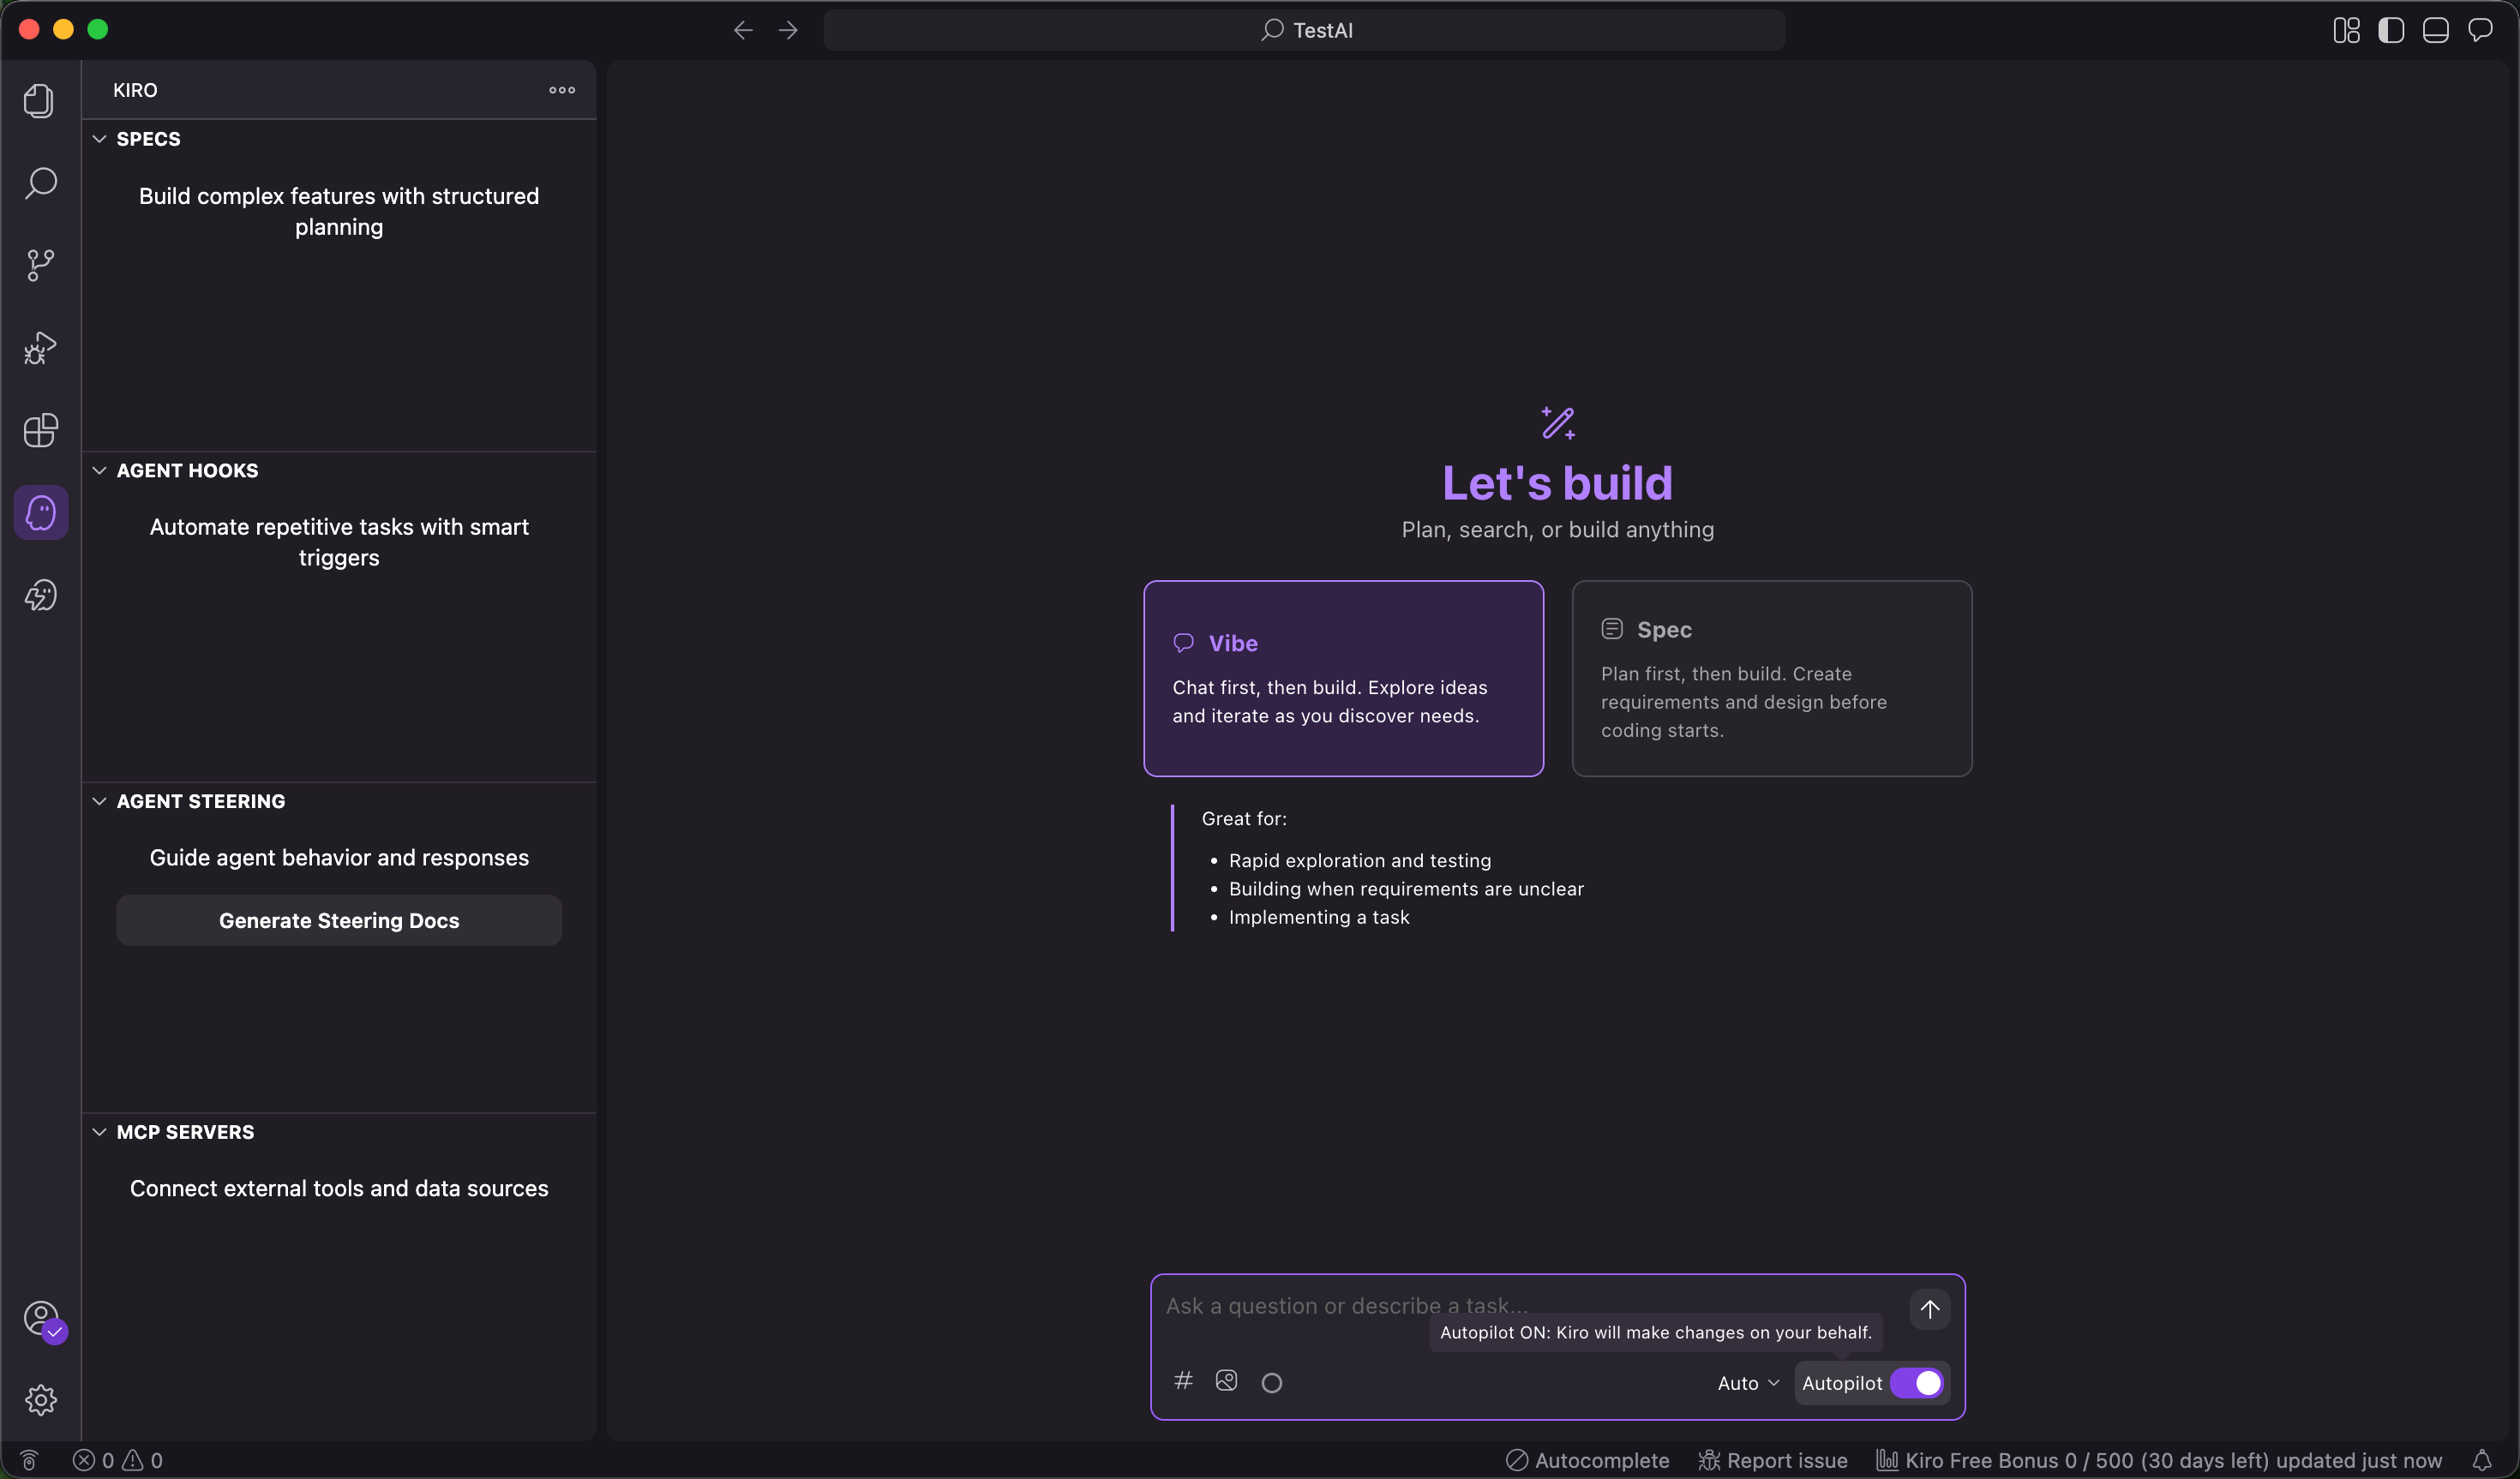Open the Extensions blocks icon
2520x1479 pixels.
[40, 430]
